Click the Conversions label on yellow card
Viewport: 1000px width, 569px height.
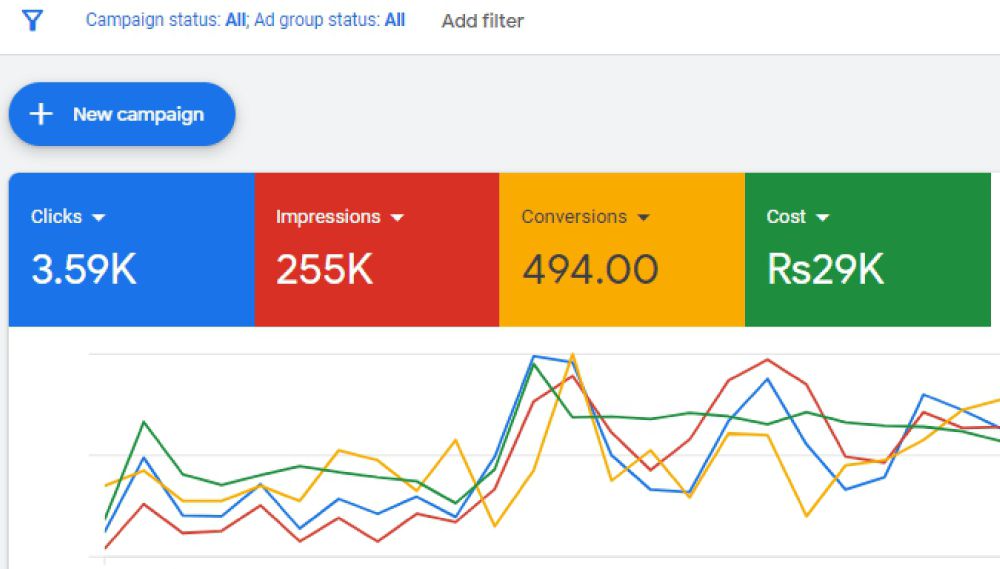coord(574,217)
